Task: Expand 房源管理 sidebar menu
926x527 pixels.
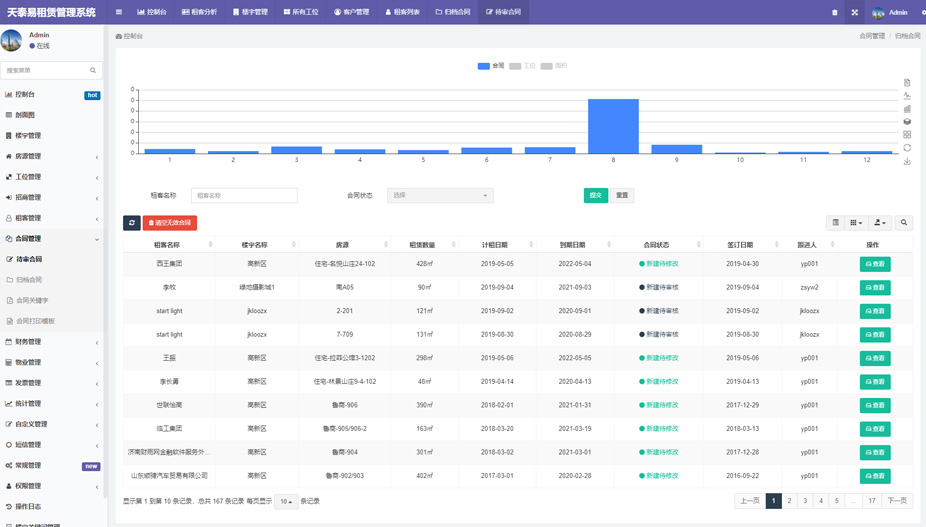Action: point(52,157)
